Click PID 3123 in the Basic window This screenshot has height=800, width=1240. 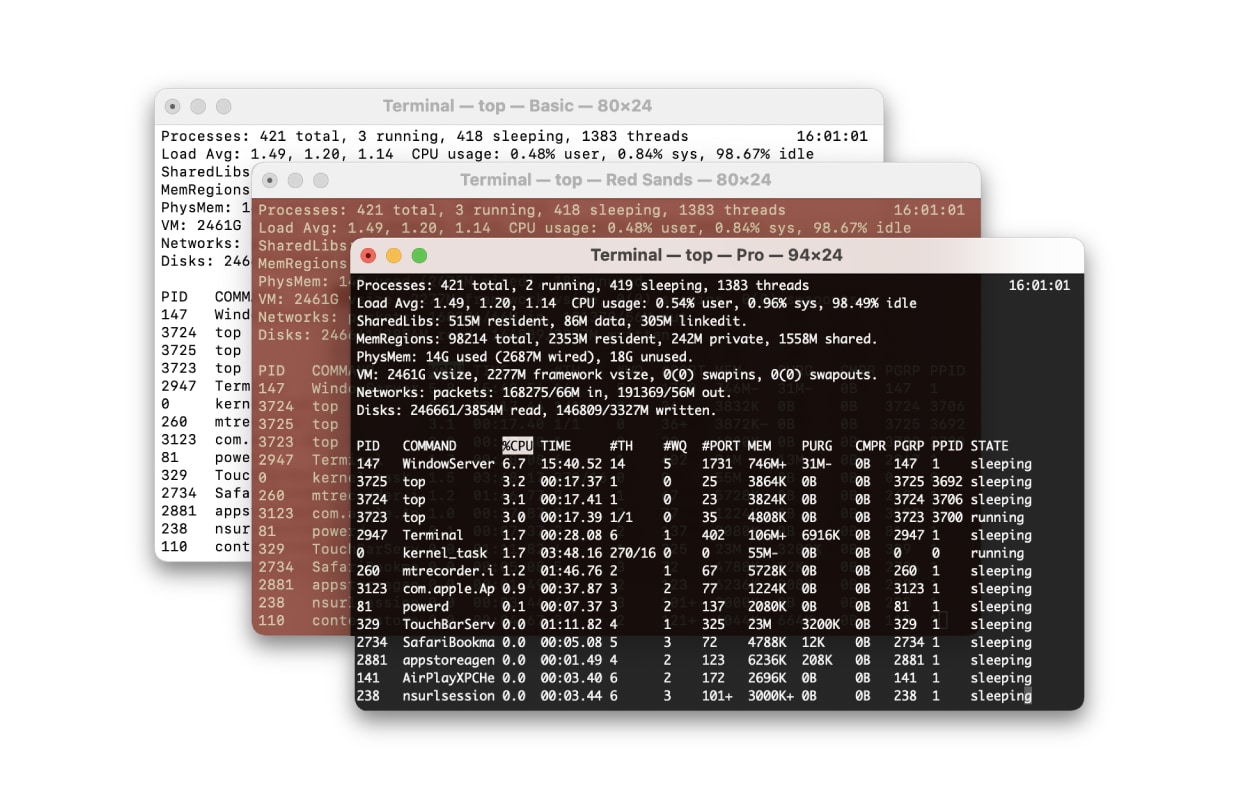tap(179, 439)
